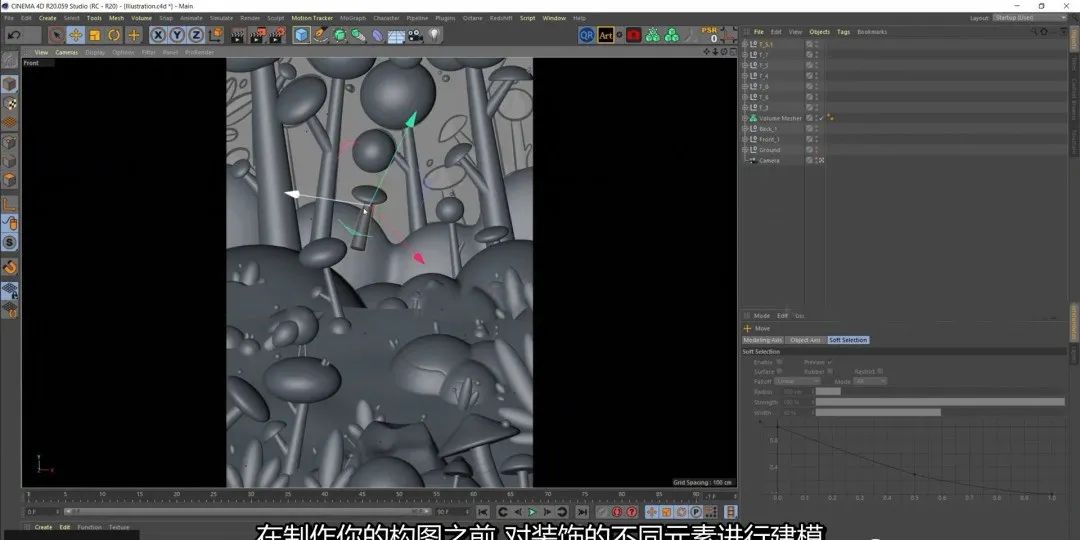Open the Script menu
Viewport: 1080px width, 540px height.
click(528, 18)
